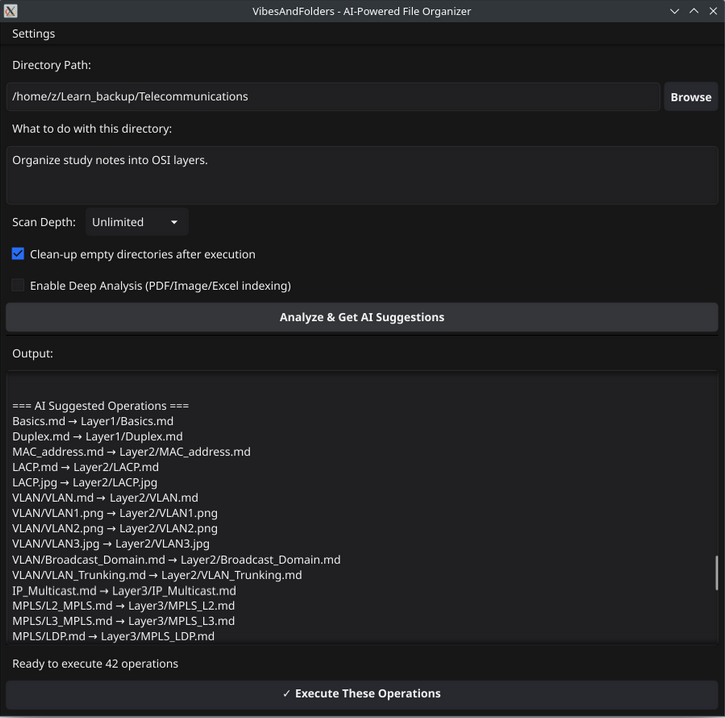
Task: Click the 'Basics.md → Layer1/Basics.md' line
Action: [x=93, y=421]
